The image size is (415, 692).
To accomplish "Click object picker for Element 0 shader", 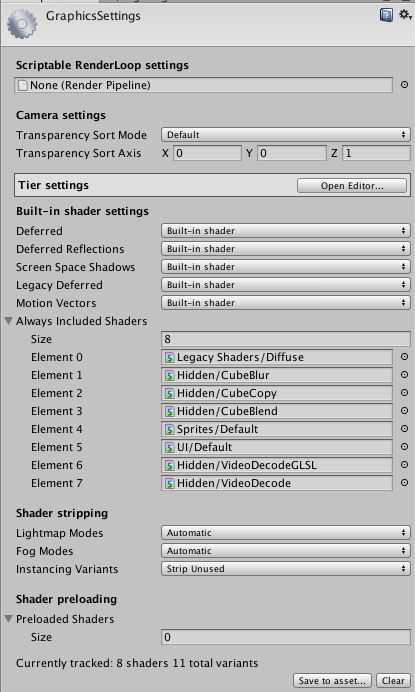I will click(404, 357).
